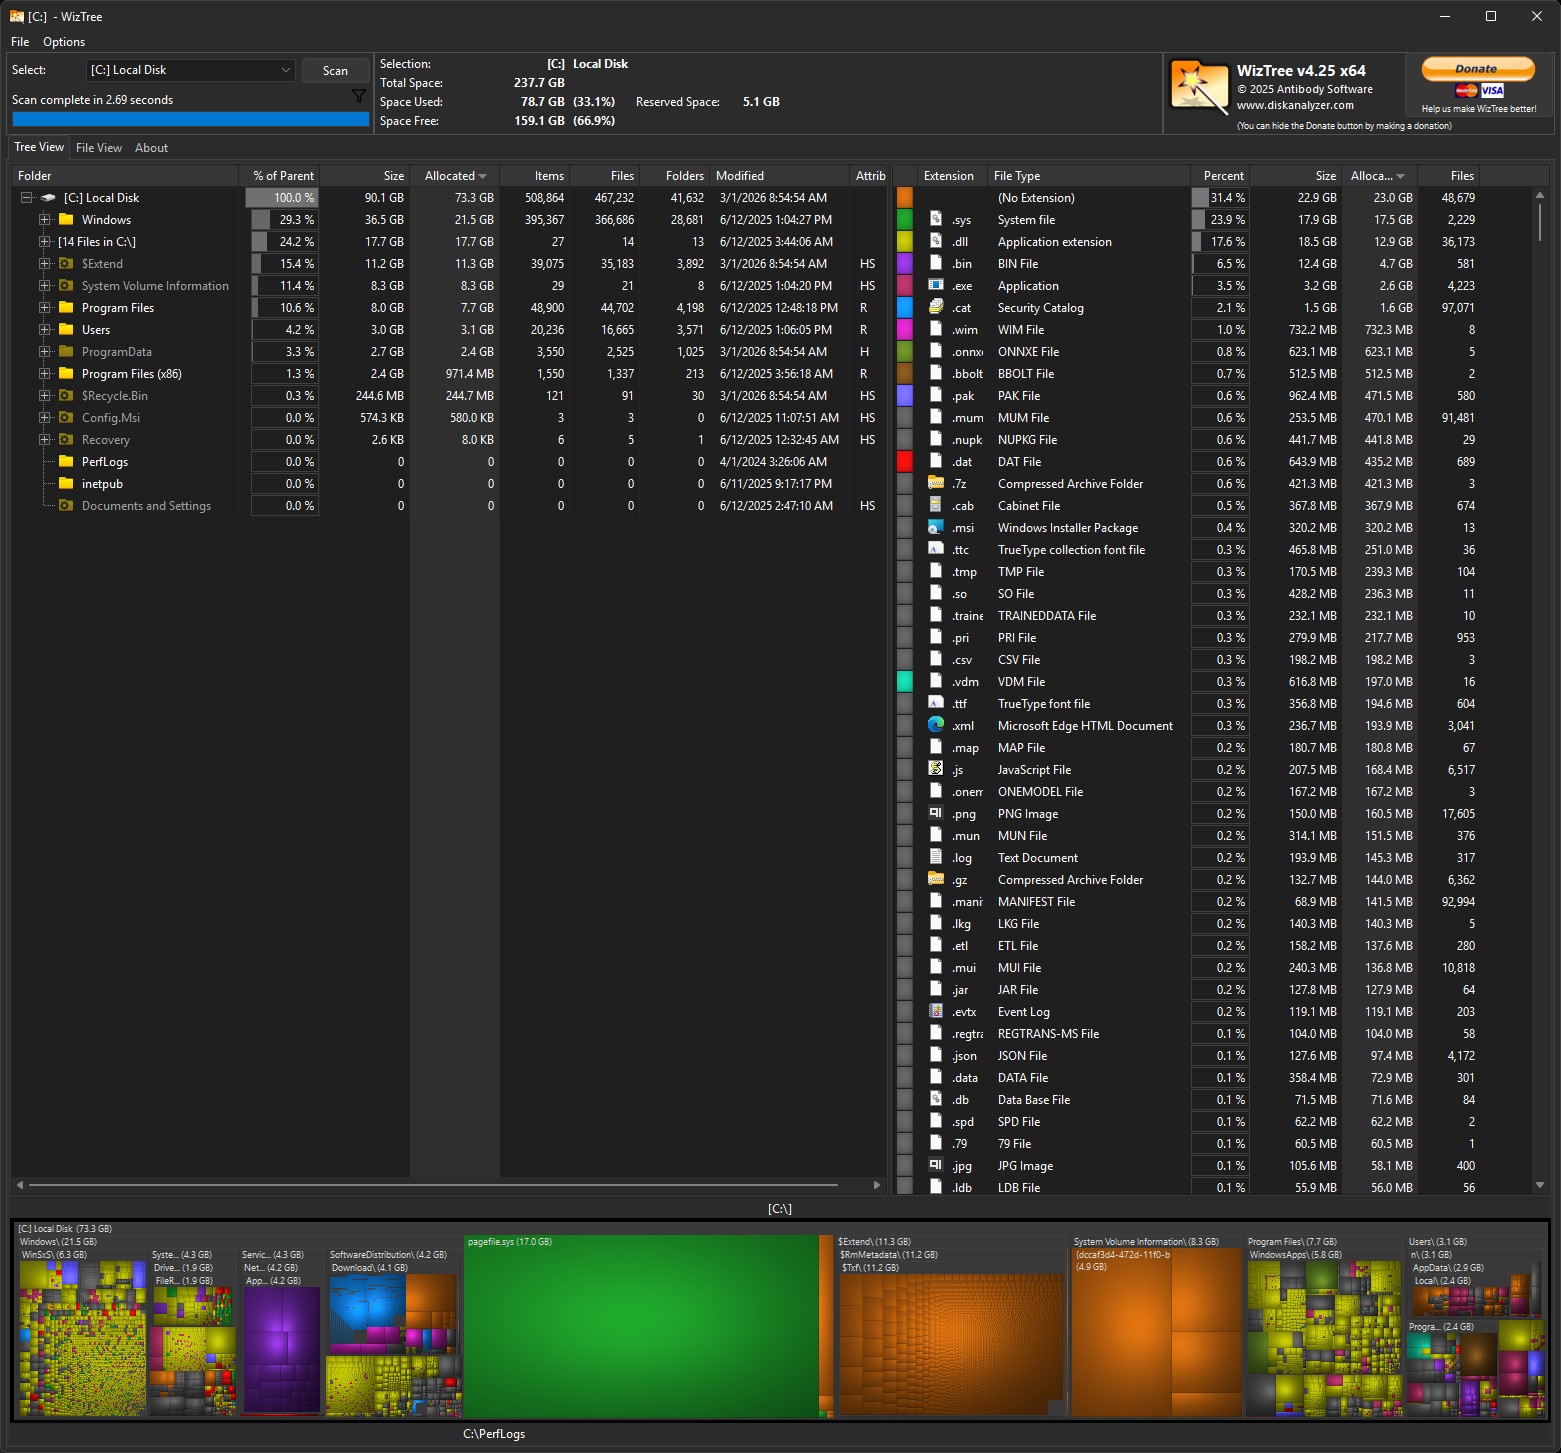Expand the Recovery folder node
Image resolution: width=1561 pixels, height=1453 pixels.
44,440
